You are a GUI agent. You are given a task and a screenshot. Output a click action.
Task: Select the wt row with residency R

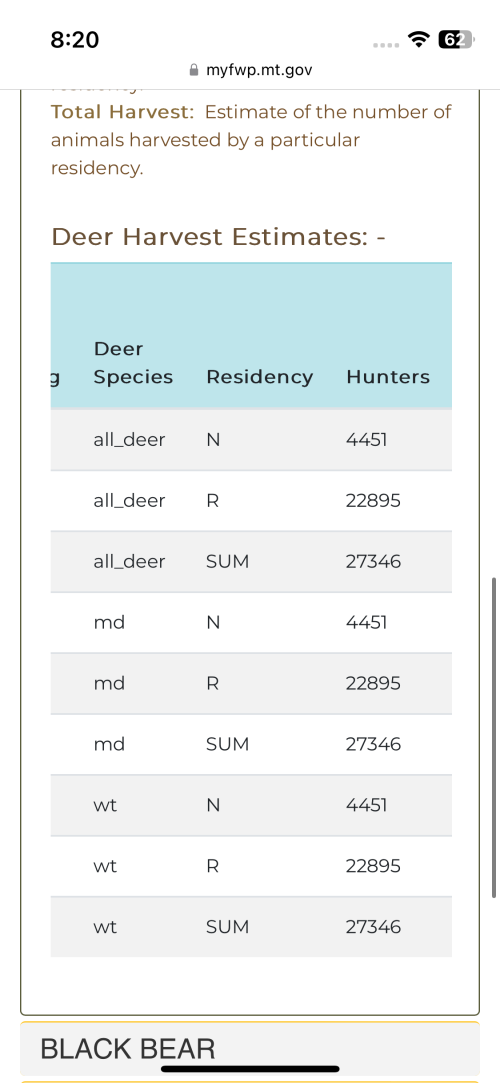(x=251, y=866)
